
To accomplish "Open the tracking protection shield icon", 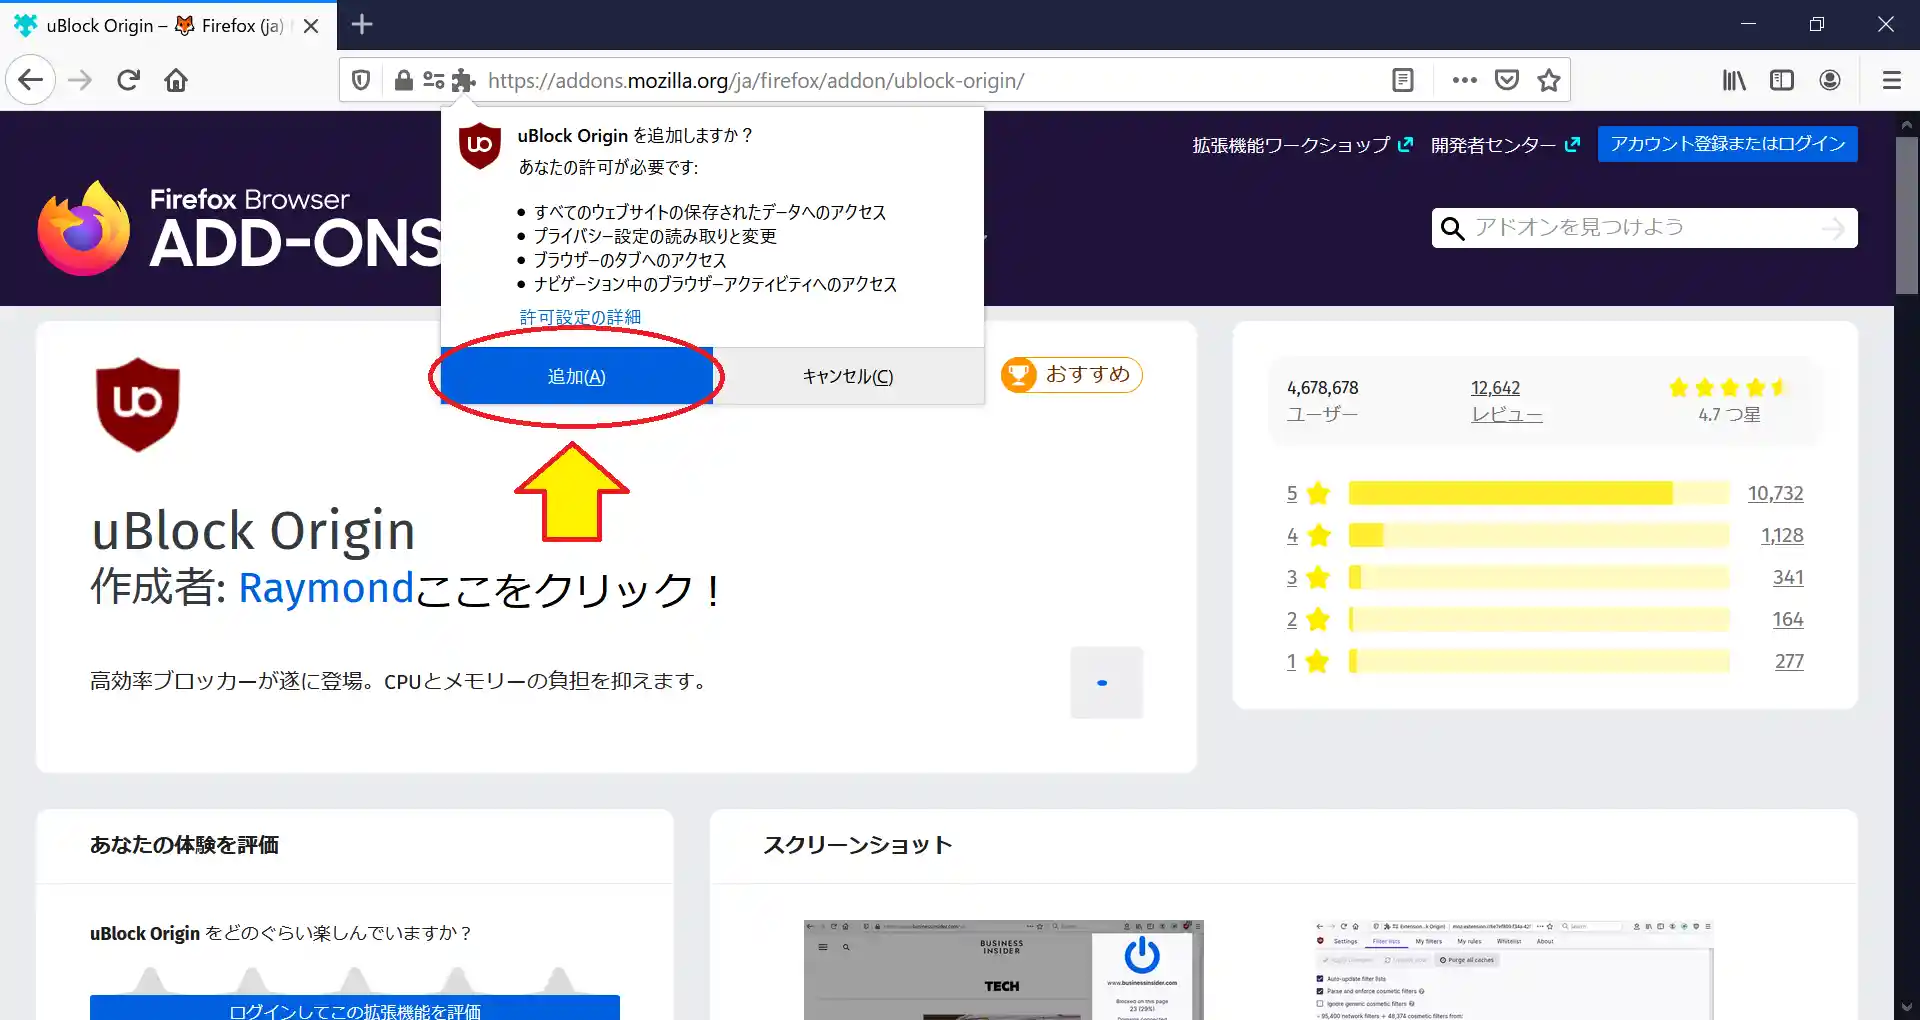I will point(362,80).
